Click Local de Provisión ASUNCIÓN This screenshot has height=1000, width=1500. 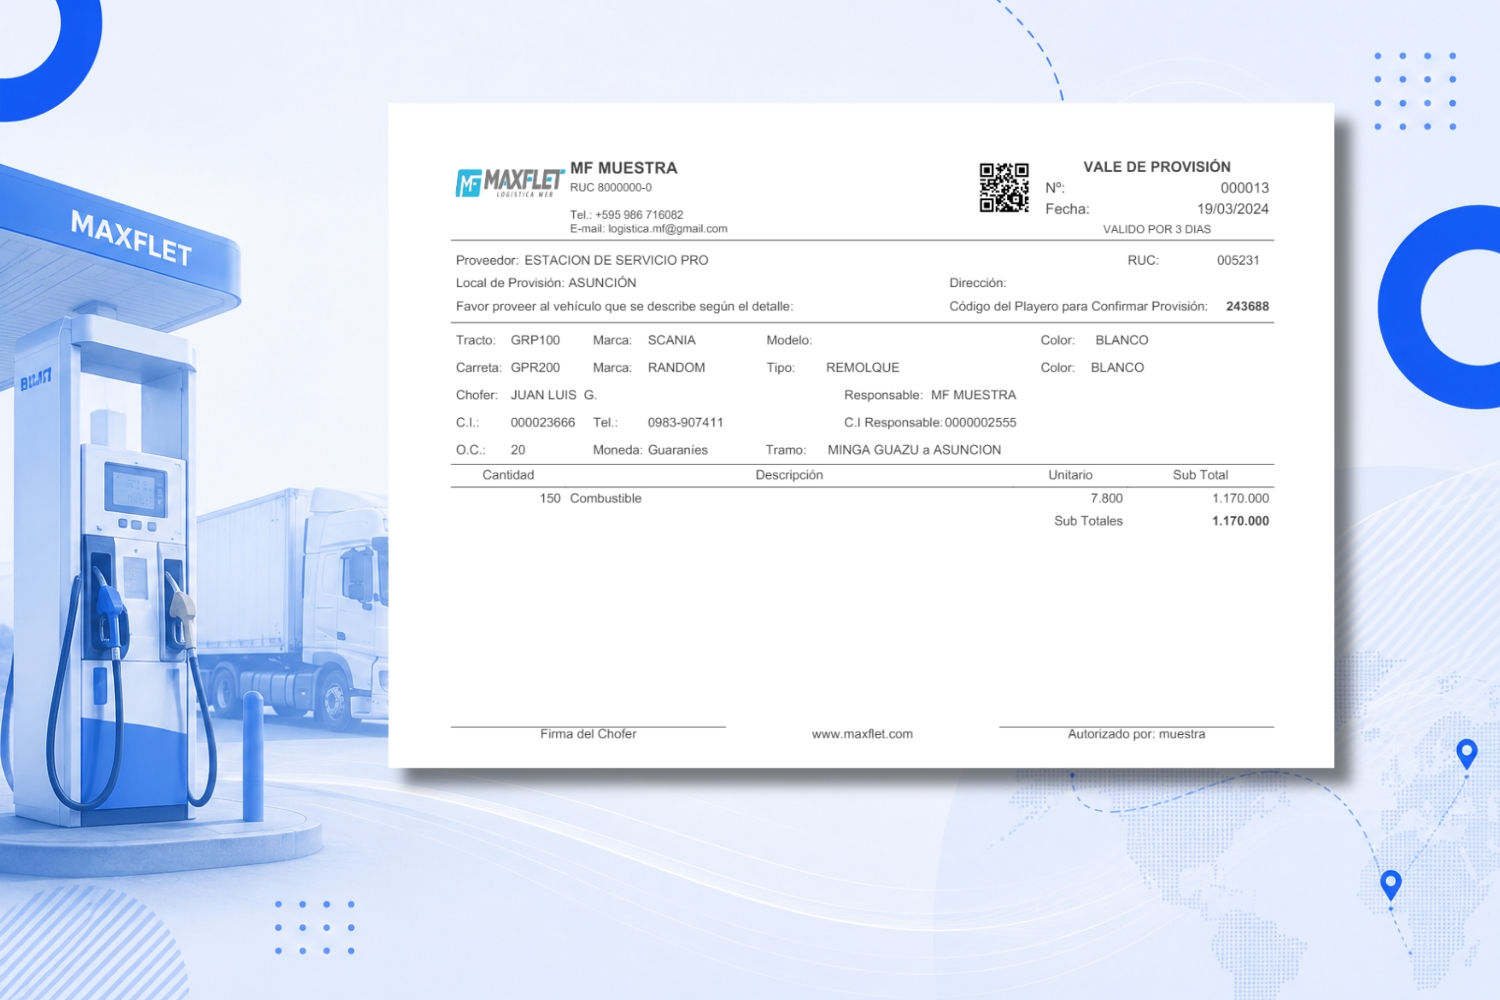coord(546,283)
